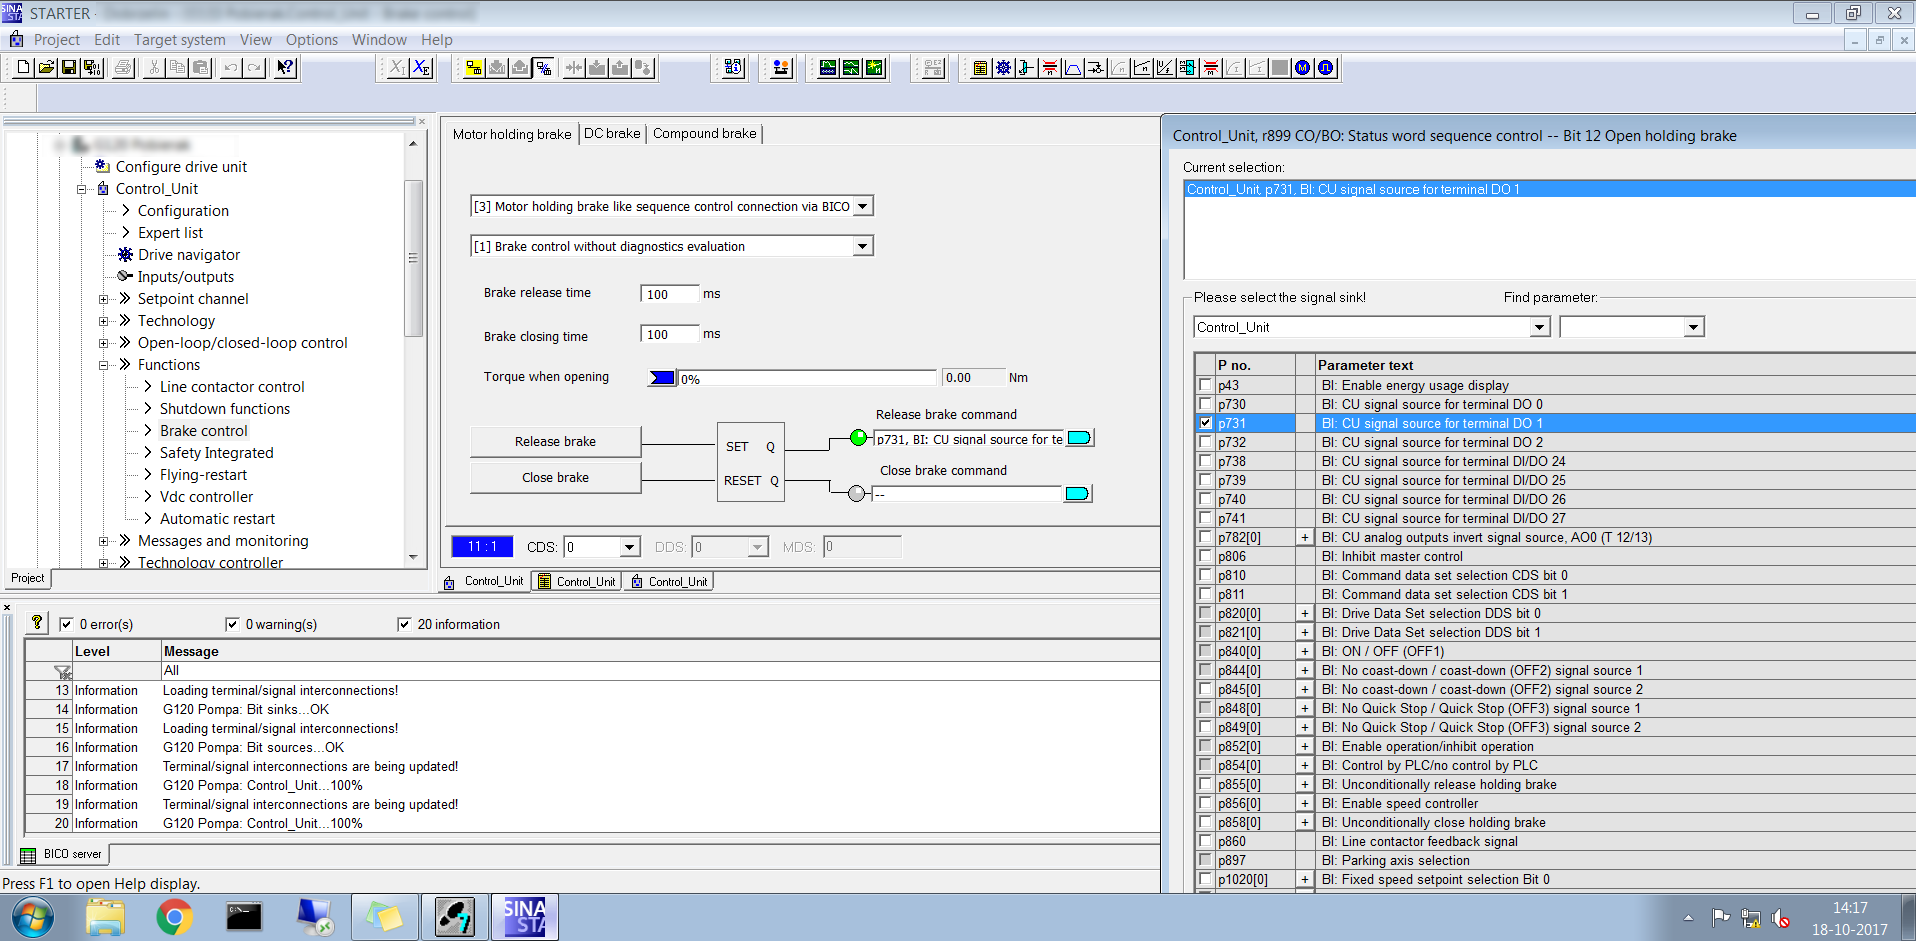Uncheck the p731 terminal DO 1 checkbox
Image resolution: width=1916 pixels, height=941 pixels.
1205,423
